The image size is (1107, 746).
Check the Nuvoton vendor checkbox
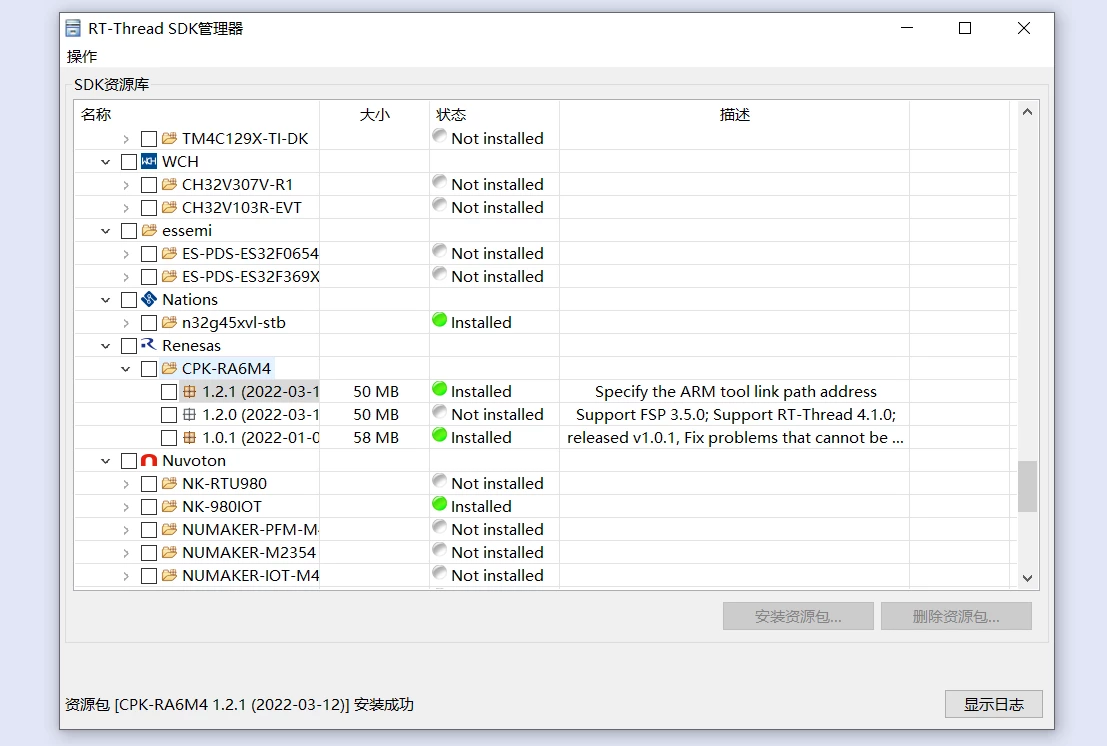coord(128,461)
